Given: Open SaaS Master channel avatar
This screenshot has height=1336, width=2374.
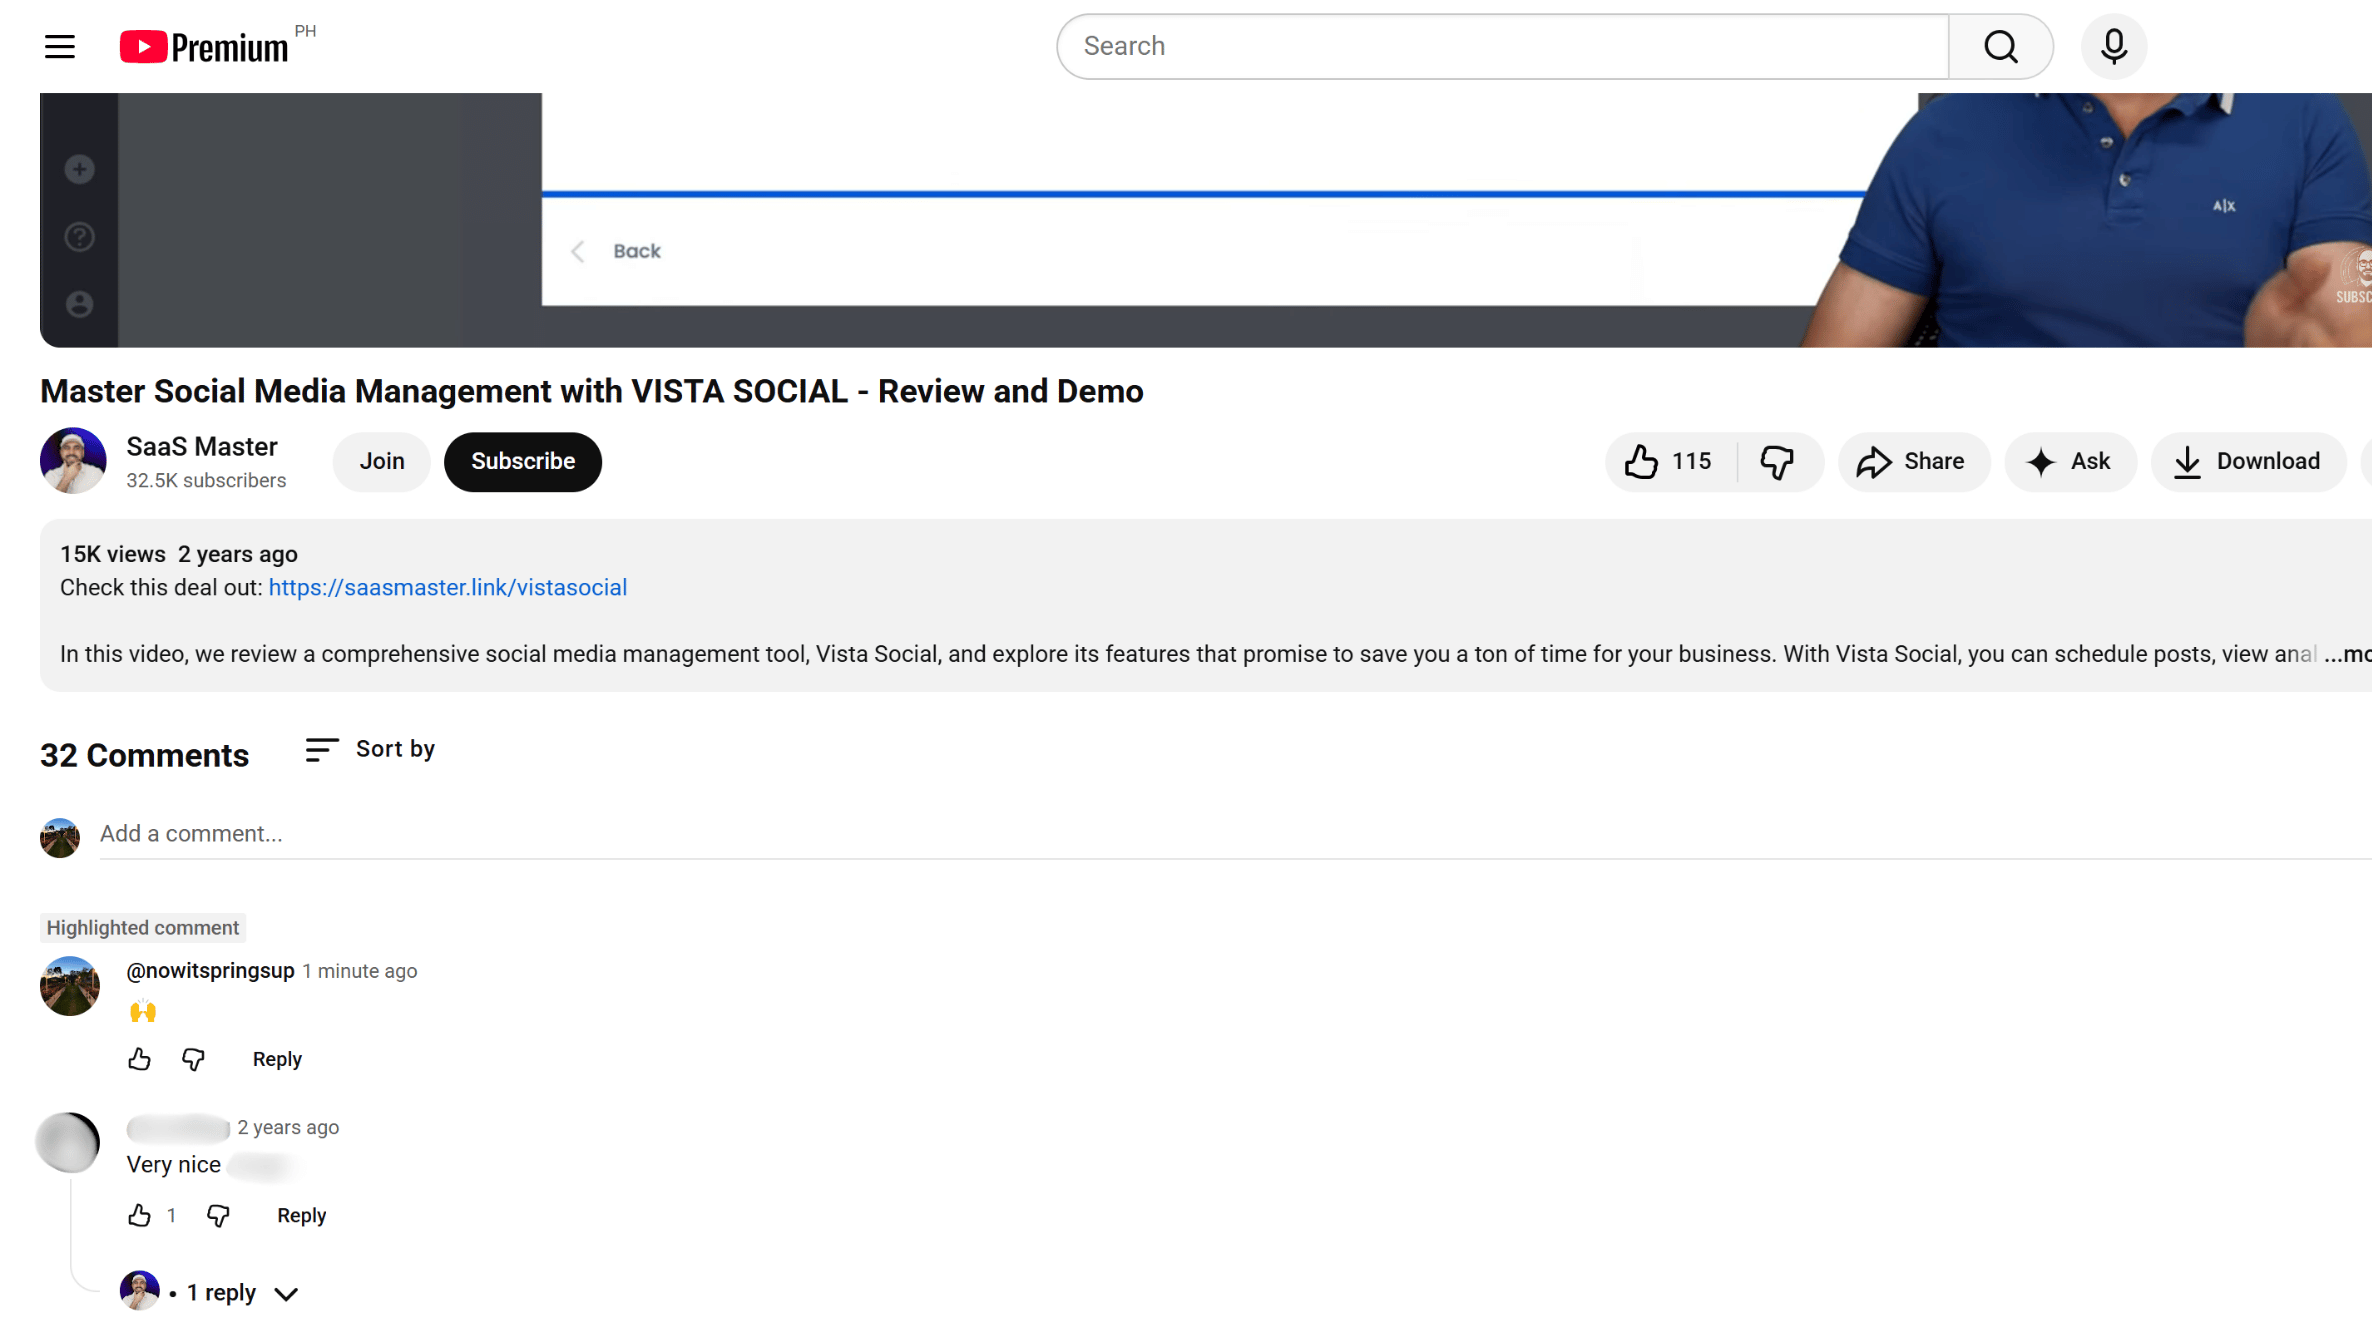Looking at the screenshot, I should (x=73, y=461).
